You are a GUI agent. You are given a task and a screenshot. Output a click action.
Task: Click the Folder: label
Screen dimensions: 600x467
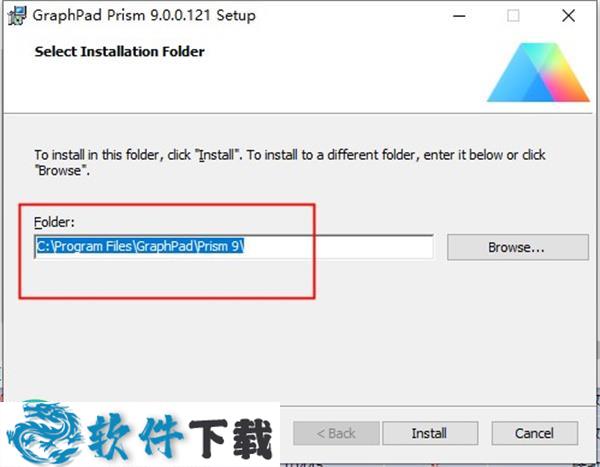[x=54, y=222]
